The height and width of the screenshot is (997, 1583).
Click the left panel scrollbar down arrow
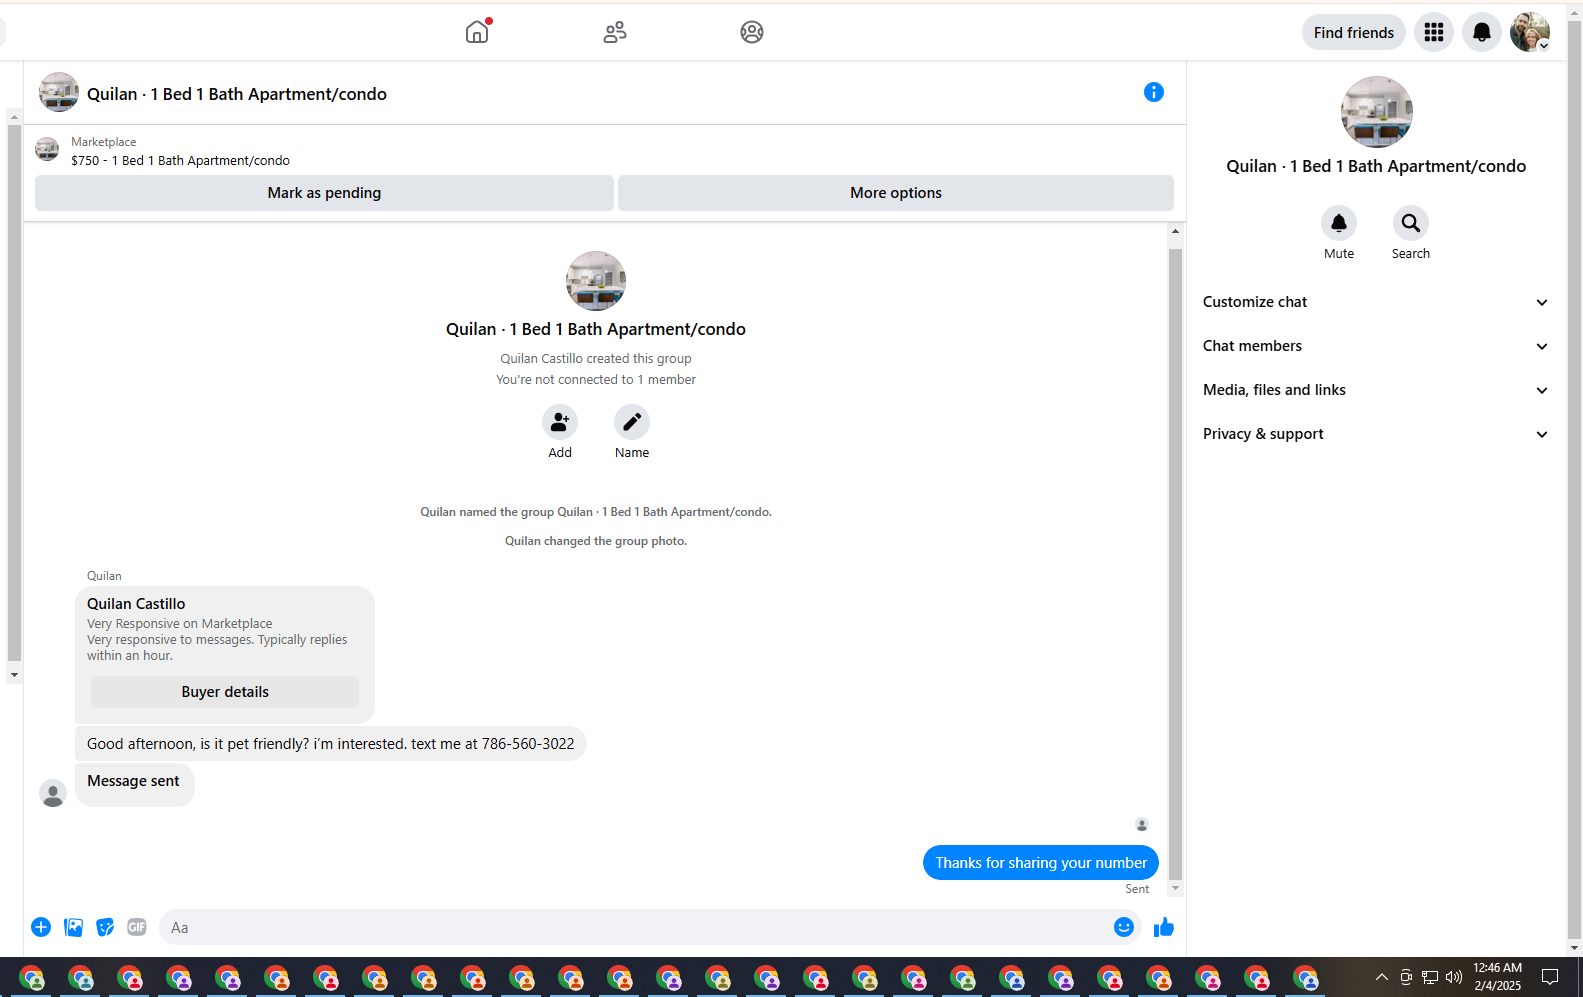point(14,675)
